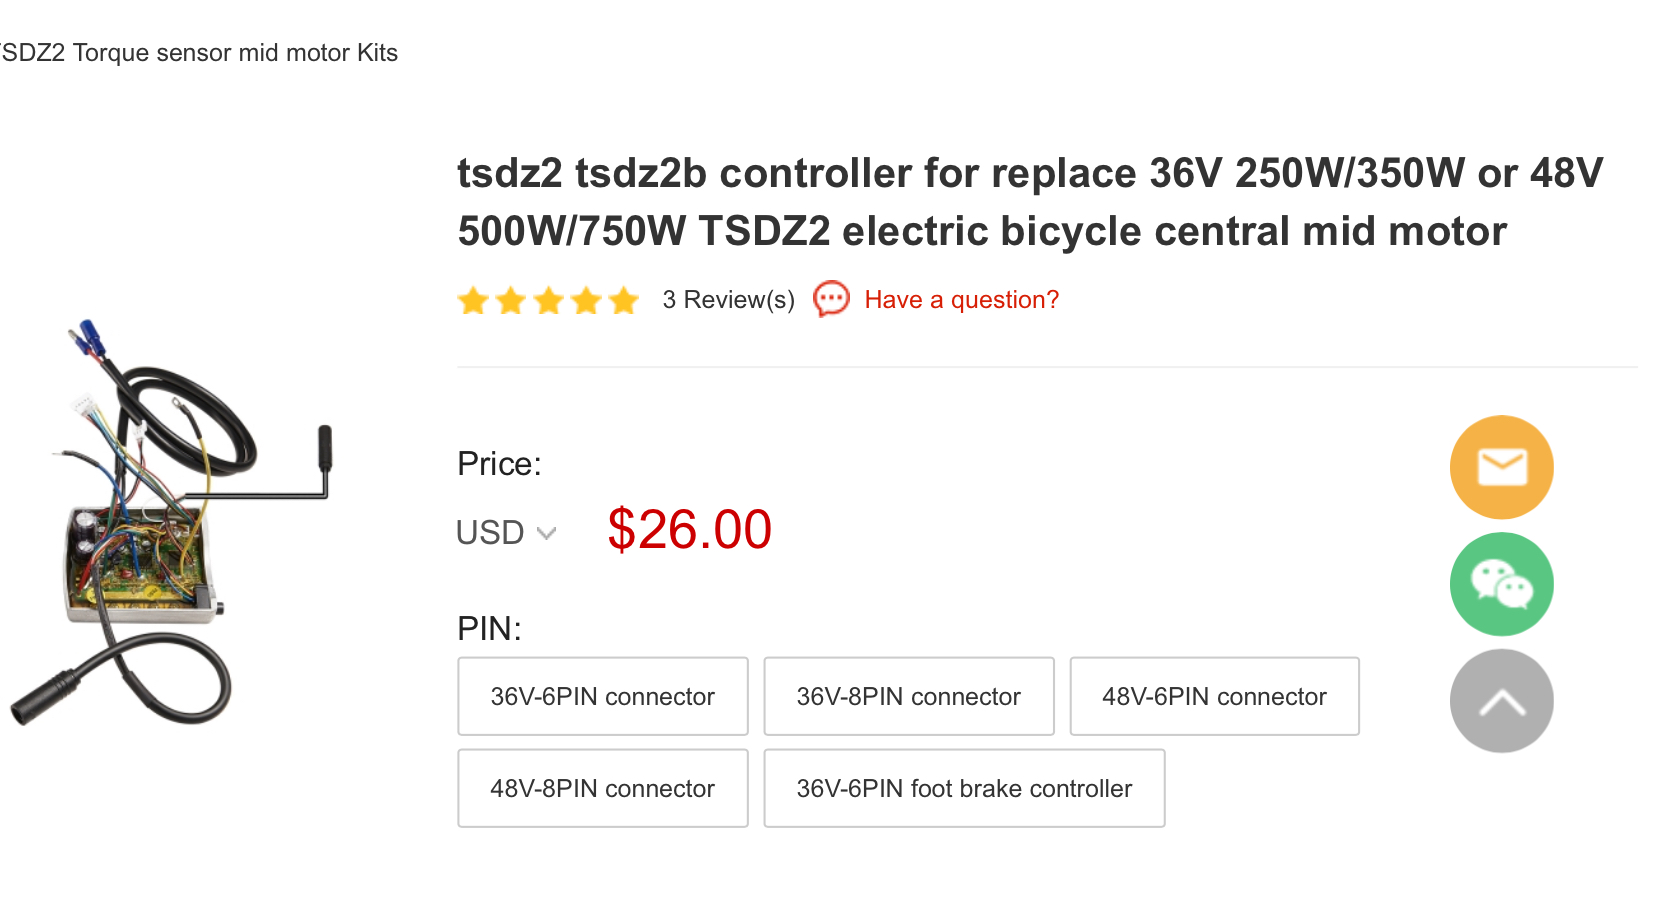
Task: Choose 36V-6PIN foot brake controller option
Action: coord(964,788)
